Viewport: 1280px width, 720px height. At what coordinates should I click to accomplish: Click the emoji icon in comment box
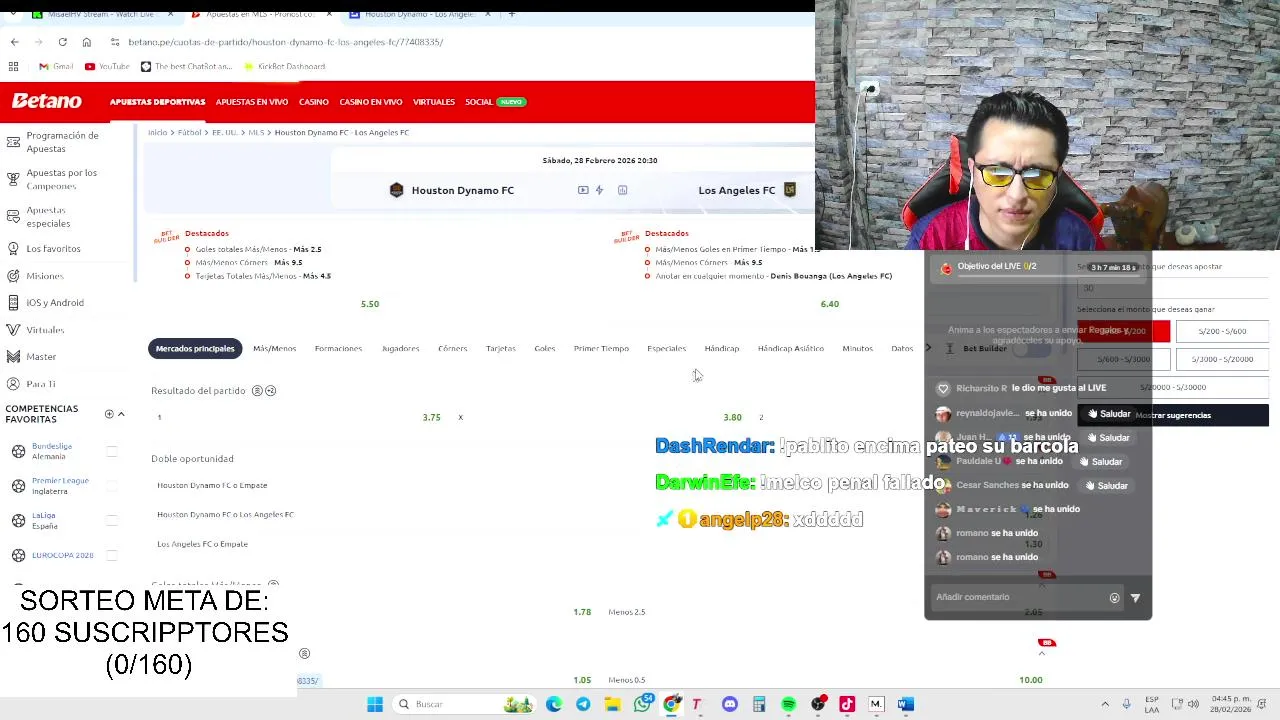(x=1114, y=598)
